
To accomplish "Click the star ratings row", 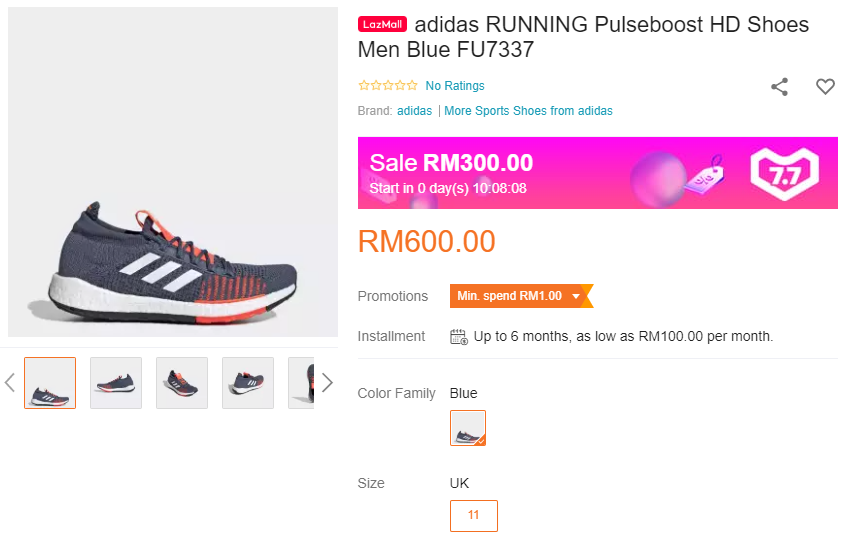I will coord(388,86).
